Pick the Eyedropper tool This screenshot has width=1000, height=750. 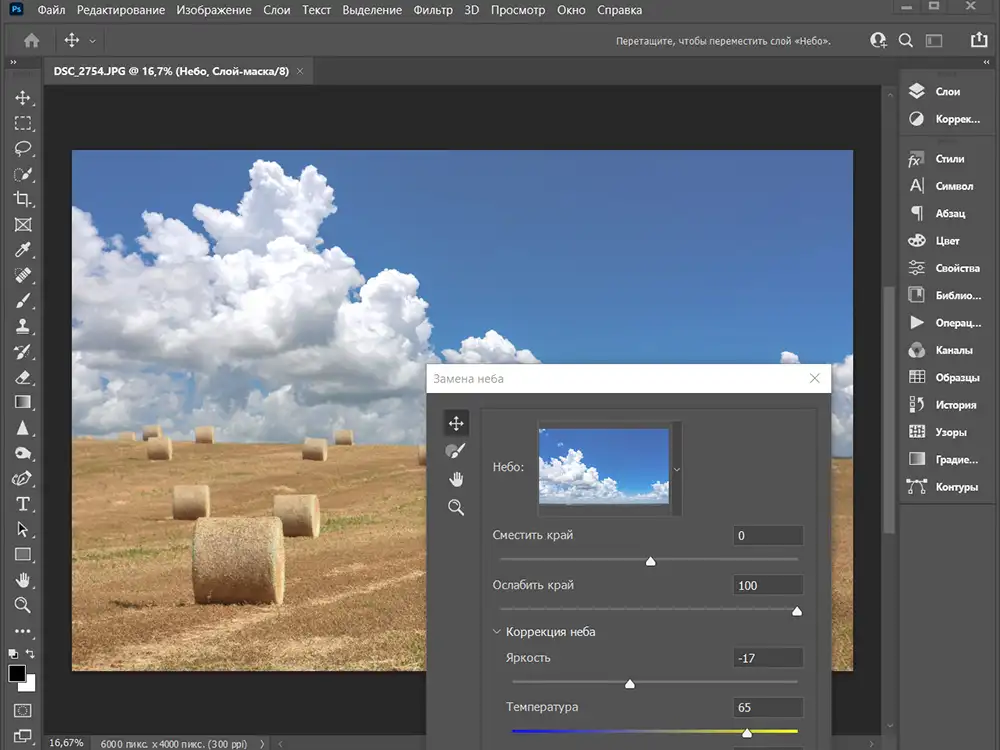[x=23, y=250]
